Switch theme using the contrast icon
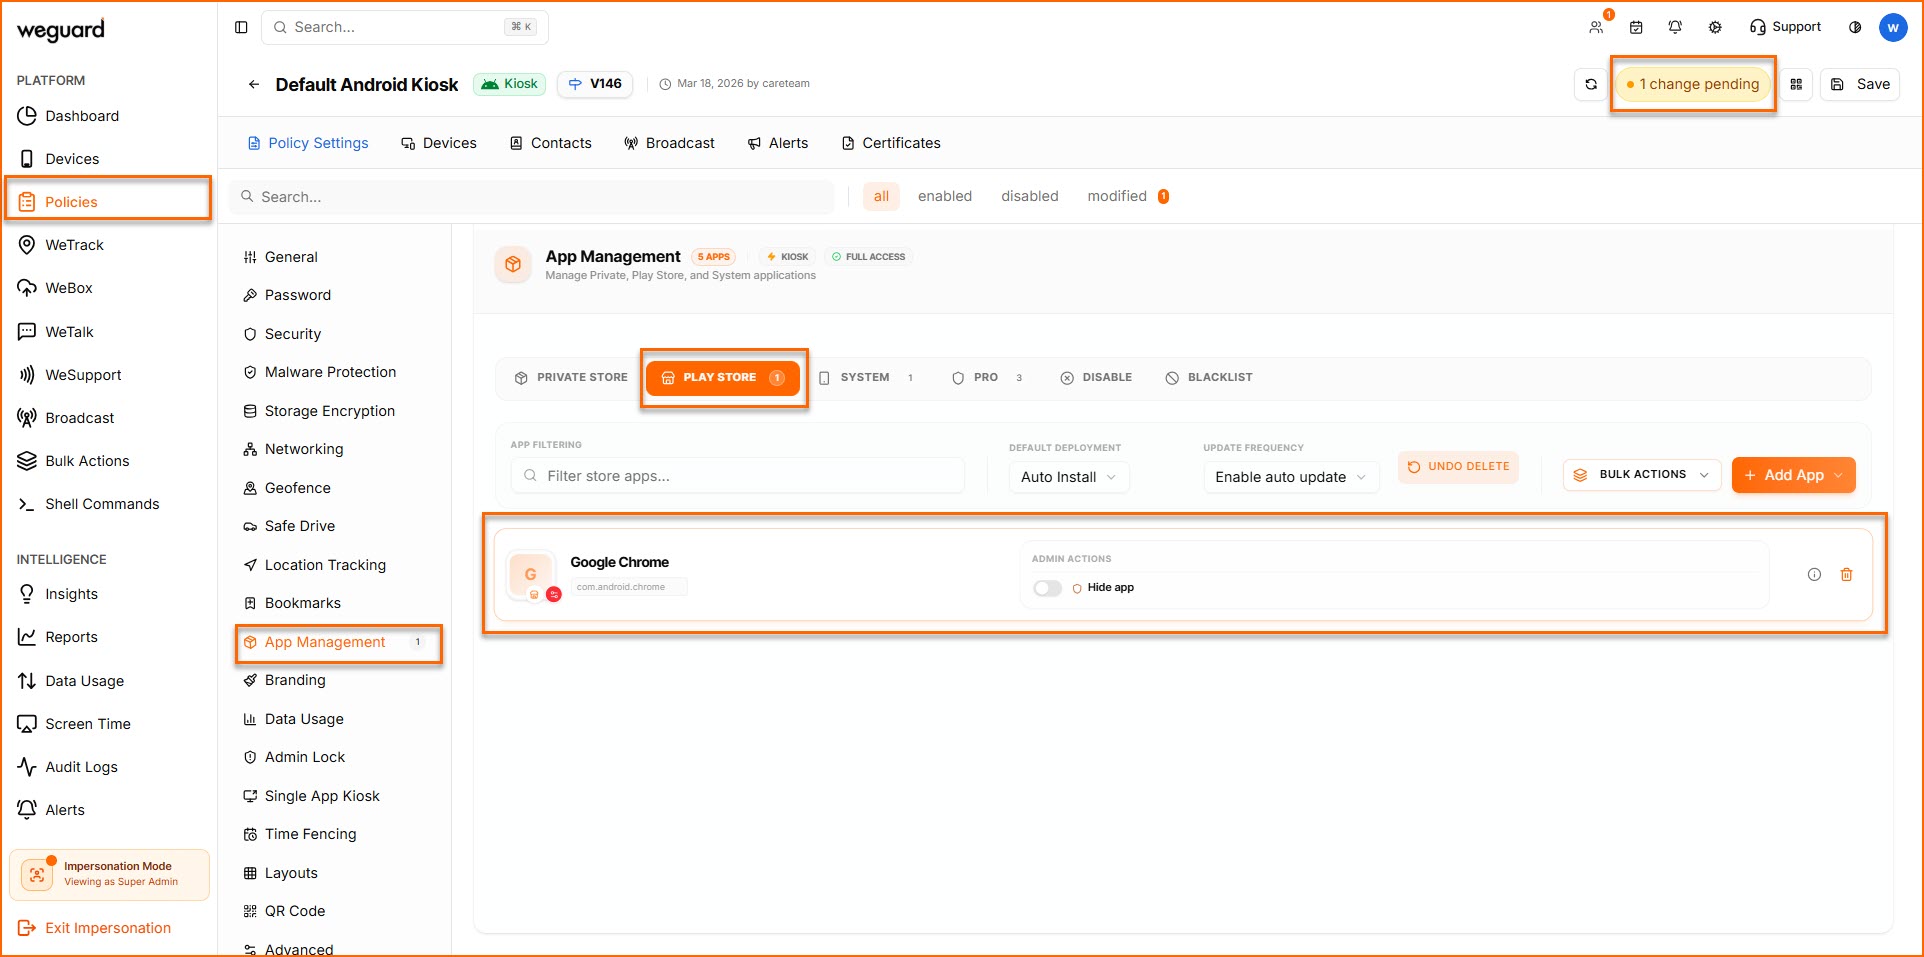The width and height of the screenshot is (1924, 957). (x=1855, y=27)
